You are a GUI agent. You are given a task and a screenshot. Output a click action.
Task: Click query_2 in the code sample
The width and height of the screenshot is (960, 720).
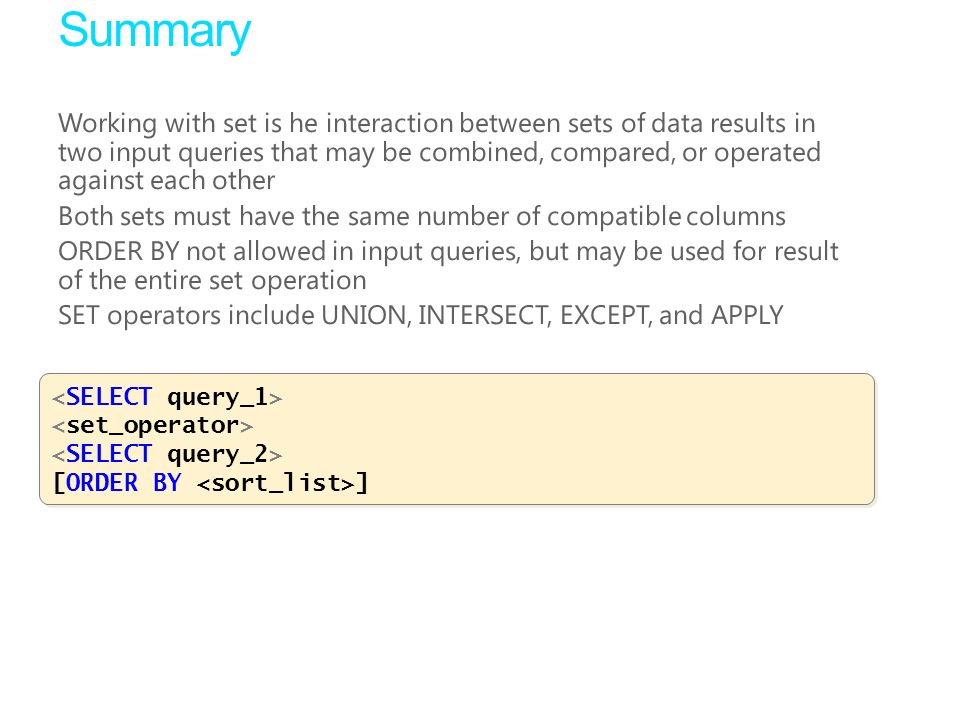pyautogui.click(x=217, y=455)
